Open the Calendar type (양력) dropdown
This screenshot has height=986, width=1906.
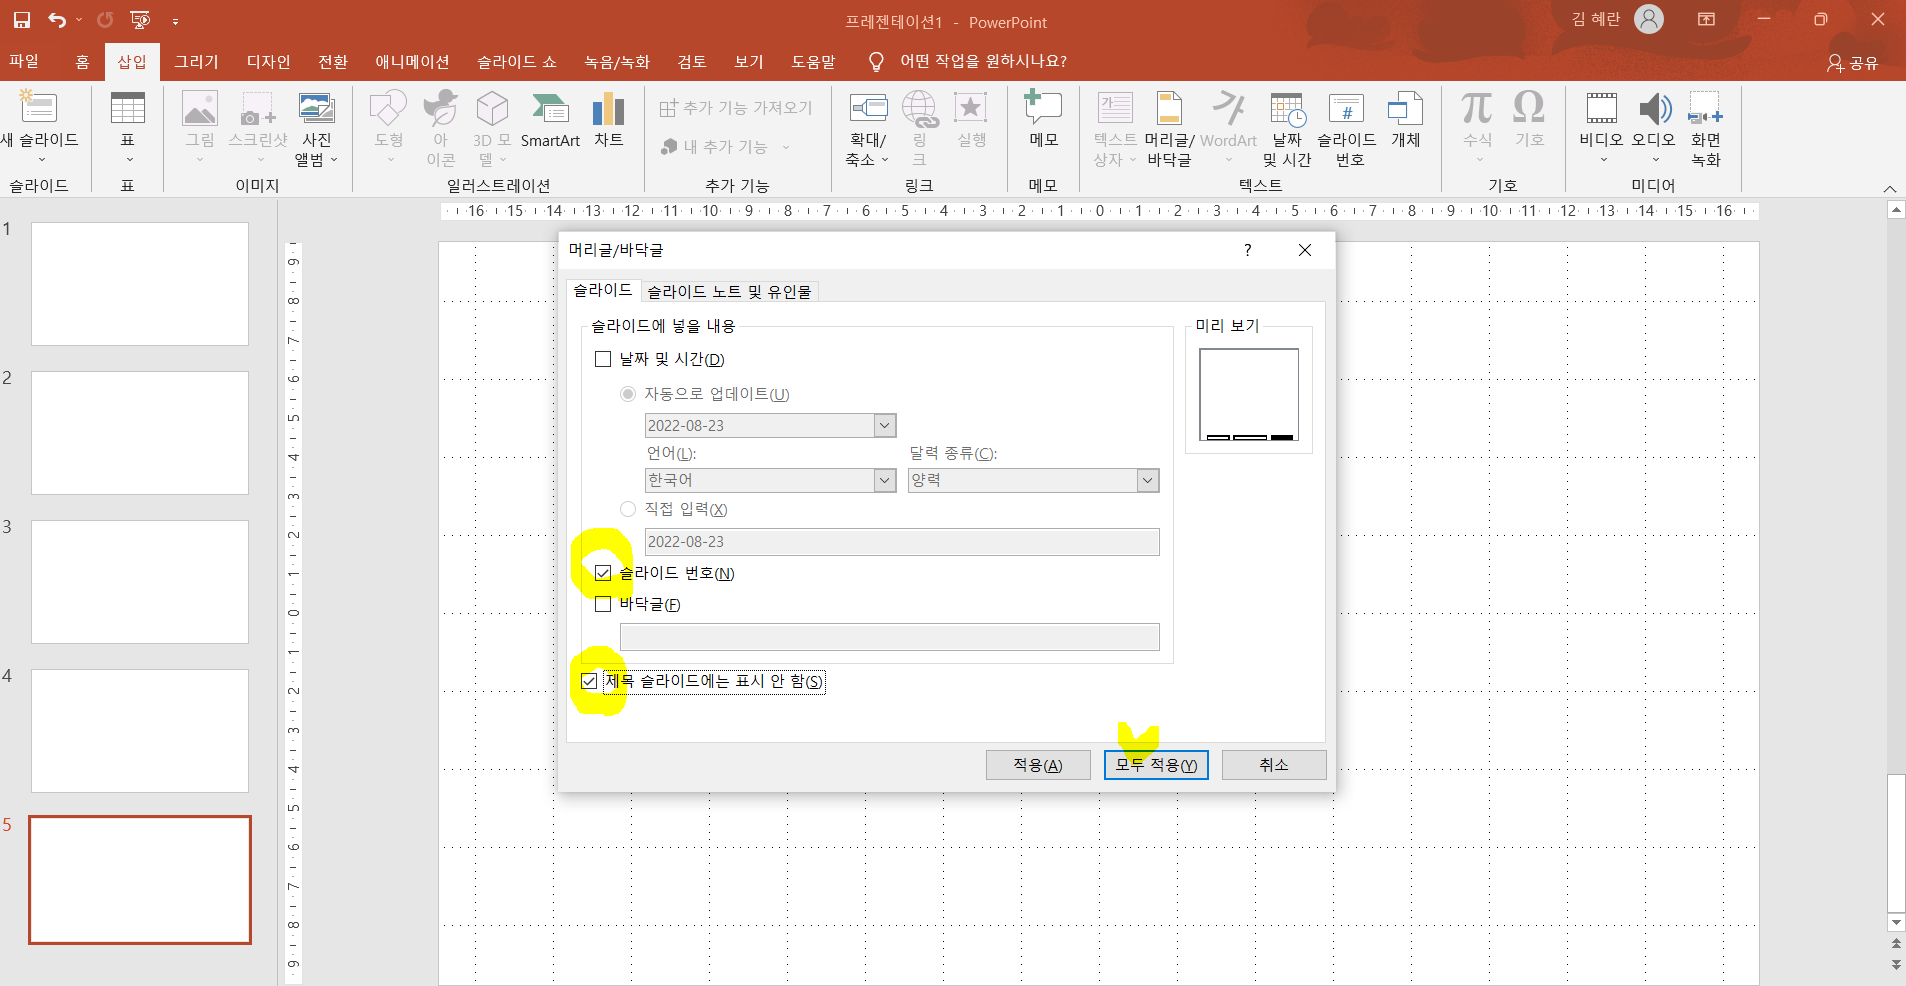point(1147,480)
